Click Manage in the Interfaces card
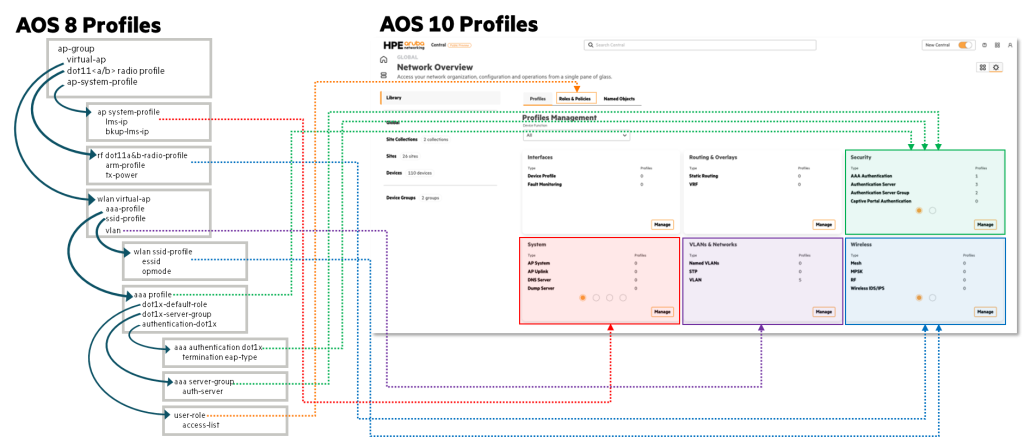Viewport: 1024px width, 437px height. 662,225
